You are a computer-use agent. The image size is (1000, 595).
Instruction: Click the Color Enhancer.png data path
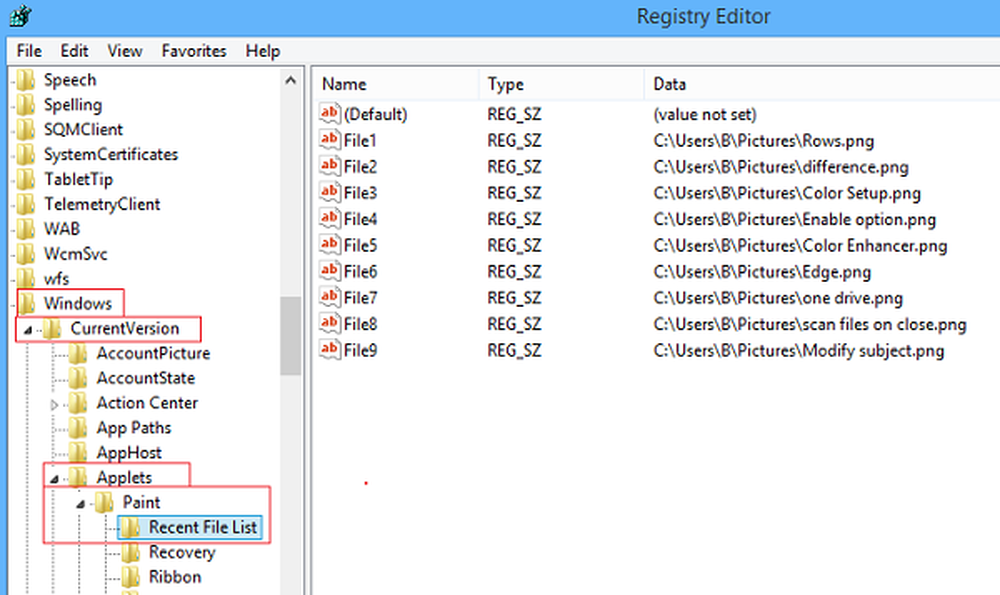(800, 246)
